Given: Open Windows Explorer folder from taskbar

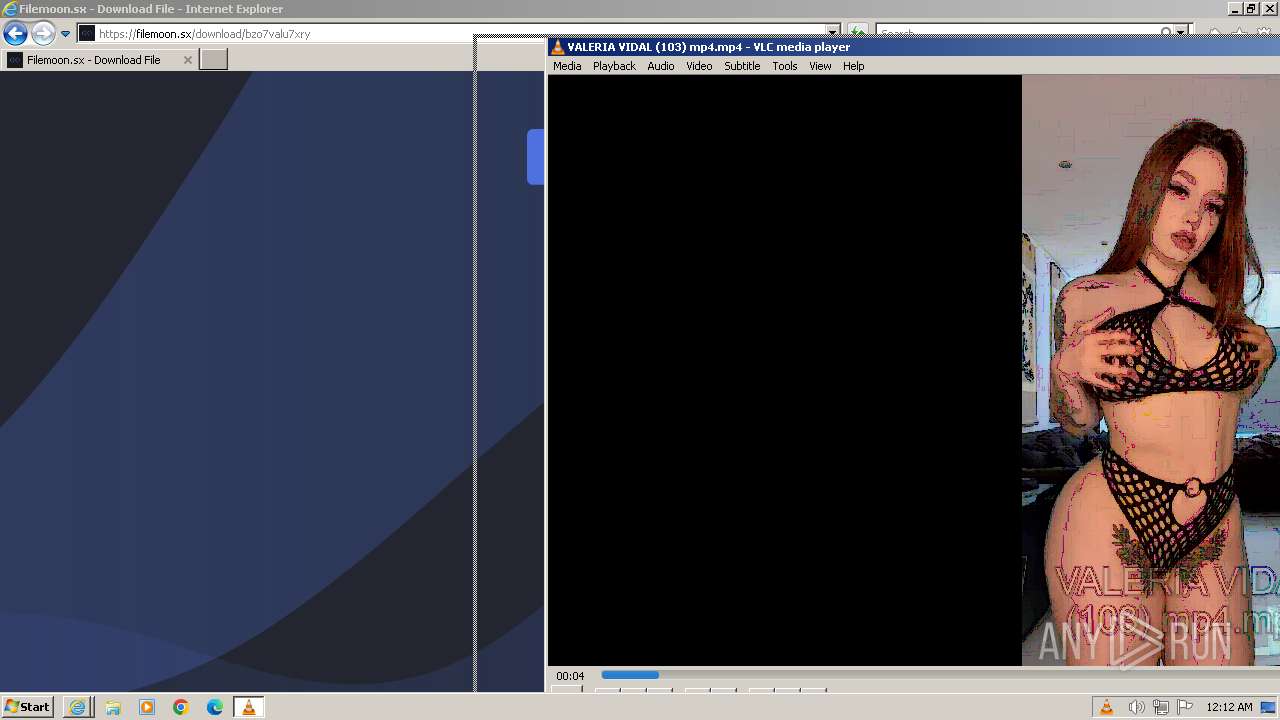Looking at the screenshot, I should (112, 707).
